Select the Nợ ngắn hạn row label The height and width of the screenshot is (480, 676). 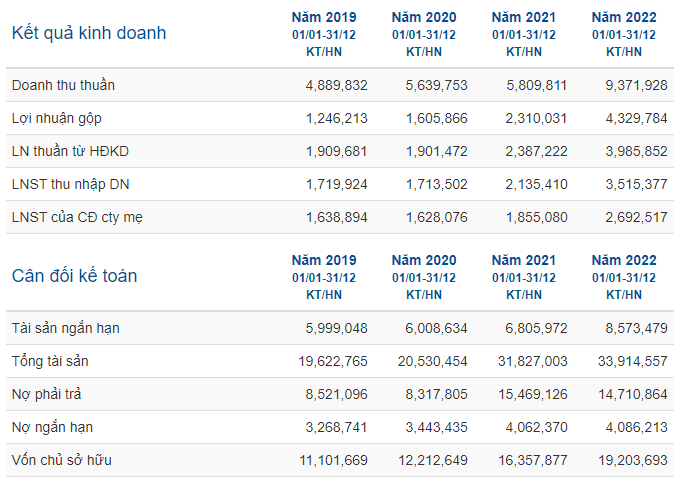point(52,427)
